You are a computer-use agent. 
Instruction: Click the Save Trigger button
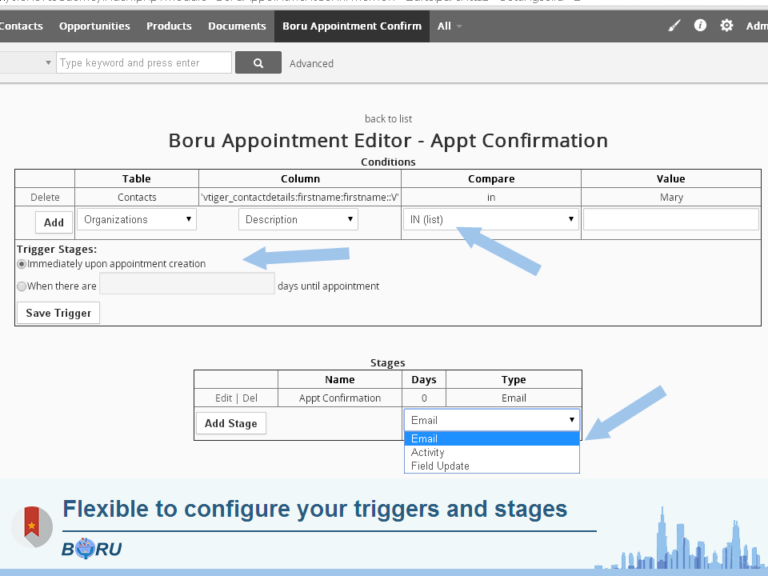[x=58, y=313]
